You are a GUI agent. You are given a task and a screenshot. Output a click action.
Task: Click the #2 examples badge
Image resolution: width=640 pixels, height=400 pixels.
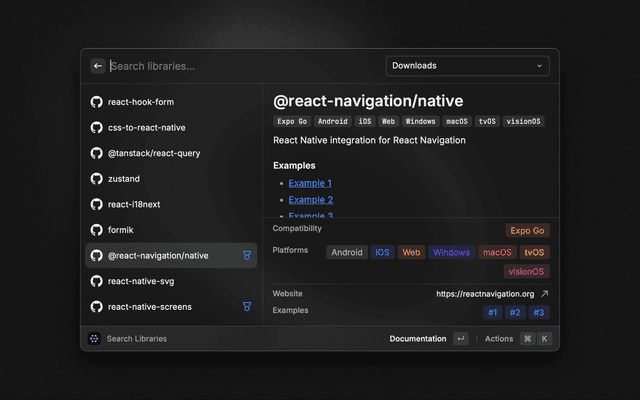tap(515, 313)
